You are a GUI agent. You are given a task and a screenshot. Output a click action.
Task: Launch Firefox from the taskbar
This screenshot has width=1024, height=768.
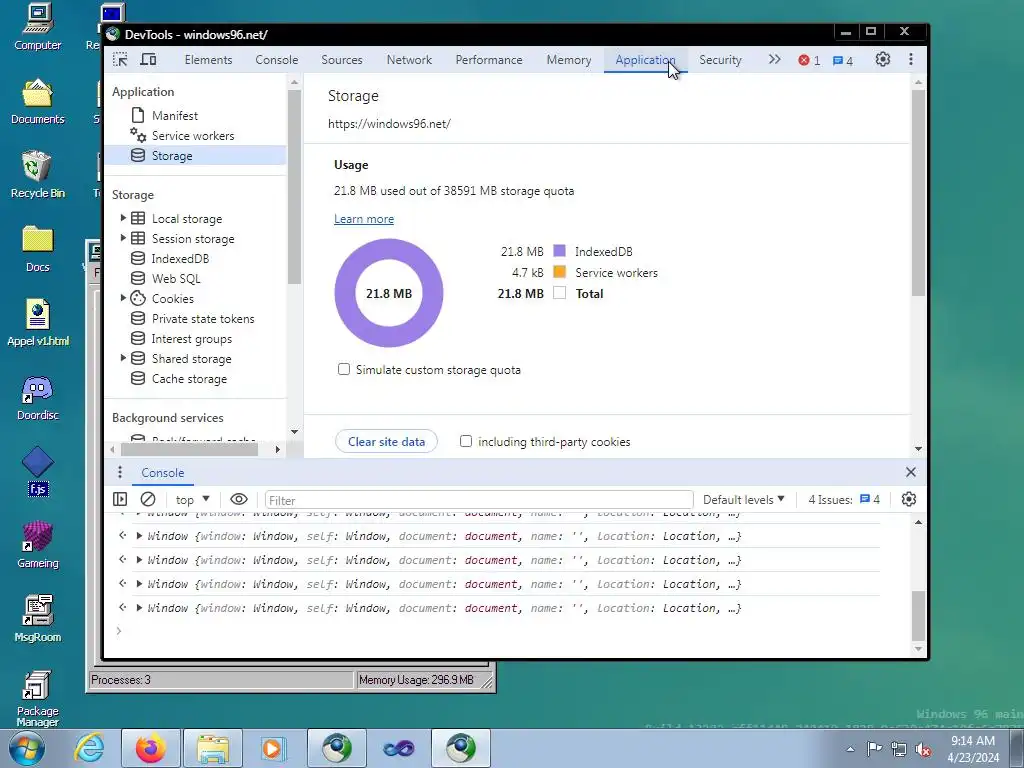(151, 748)
